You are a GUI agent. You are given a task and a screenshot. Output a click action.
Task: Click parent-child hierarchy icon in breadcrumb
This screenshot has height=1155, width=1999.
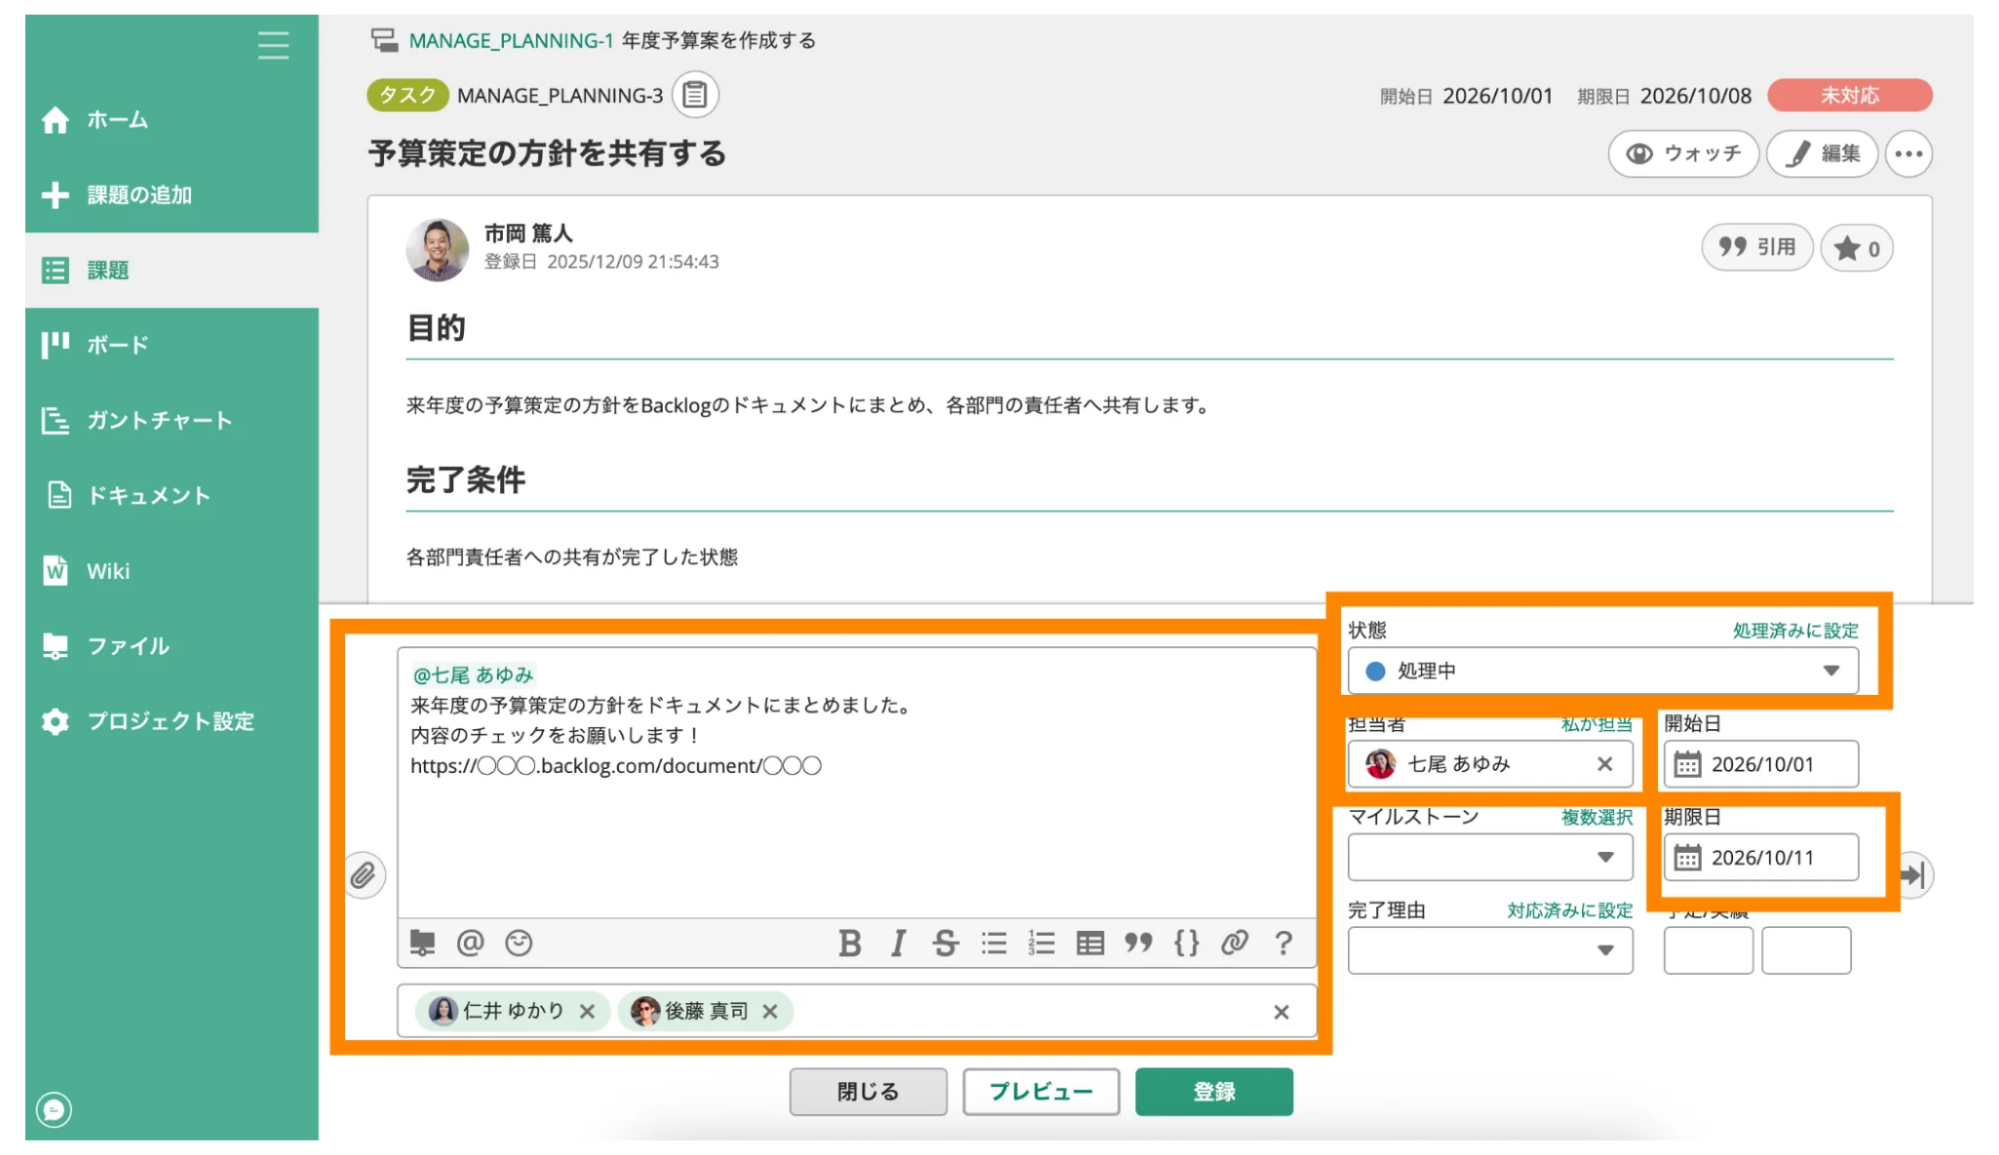point(384,40)
